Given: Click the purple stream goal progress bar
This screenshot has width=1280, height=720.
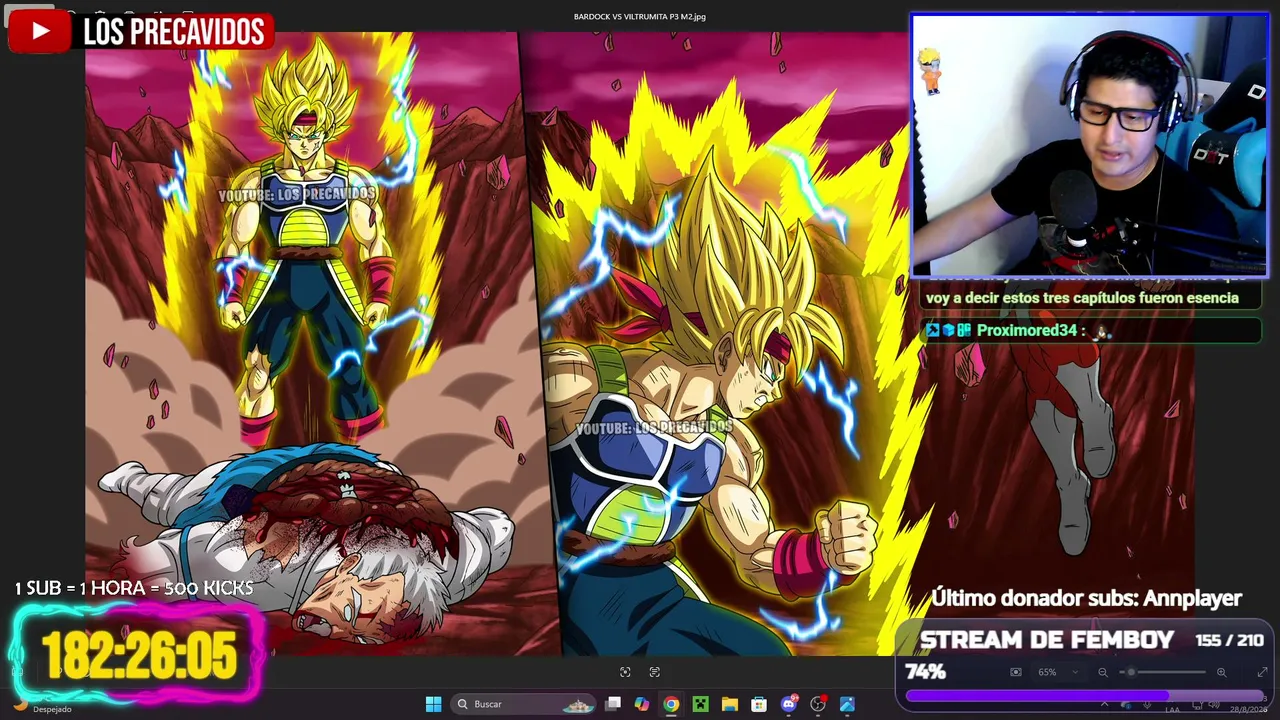Looking at the screenshot, I should 1084,696.
